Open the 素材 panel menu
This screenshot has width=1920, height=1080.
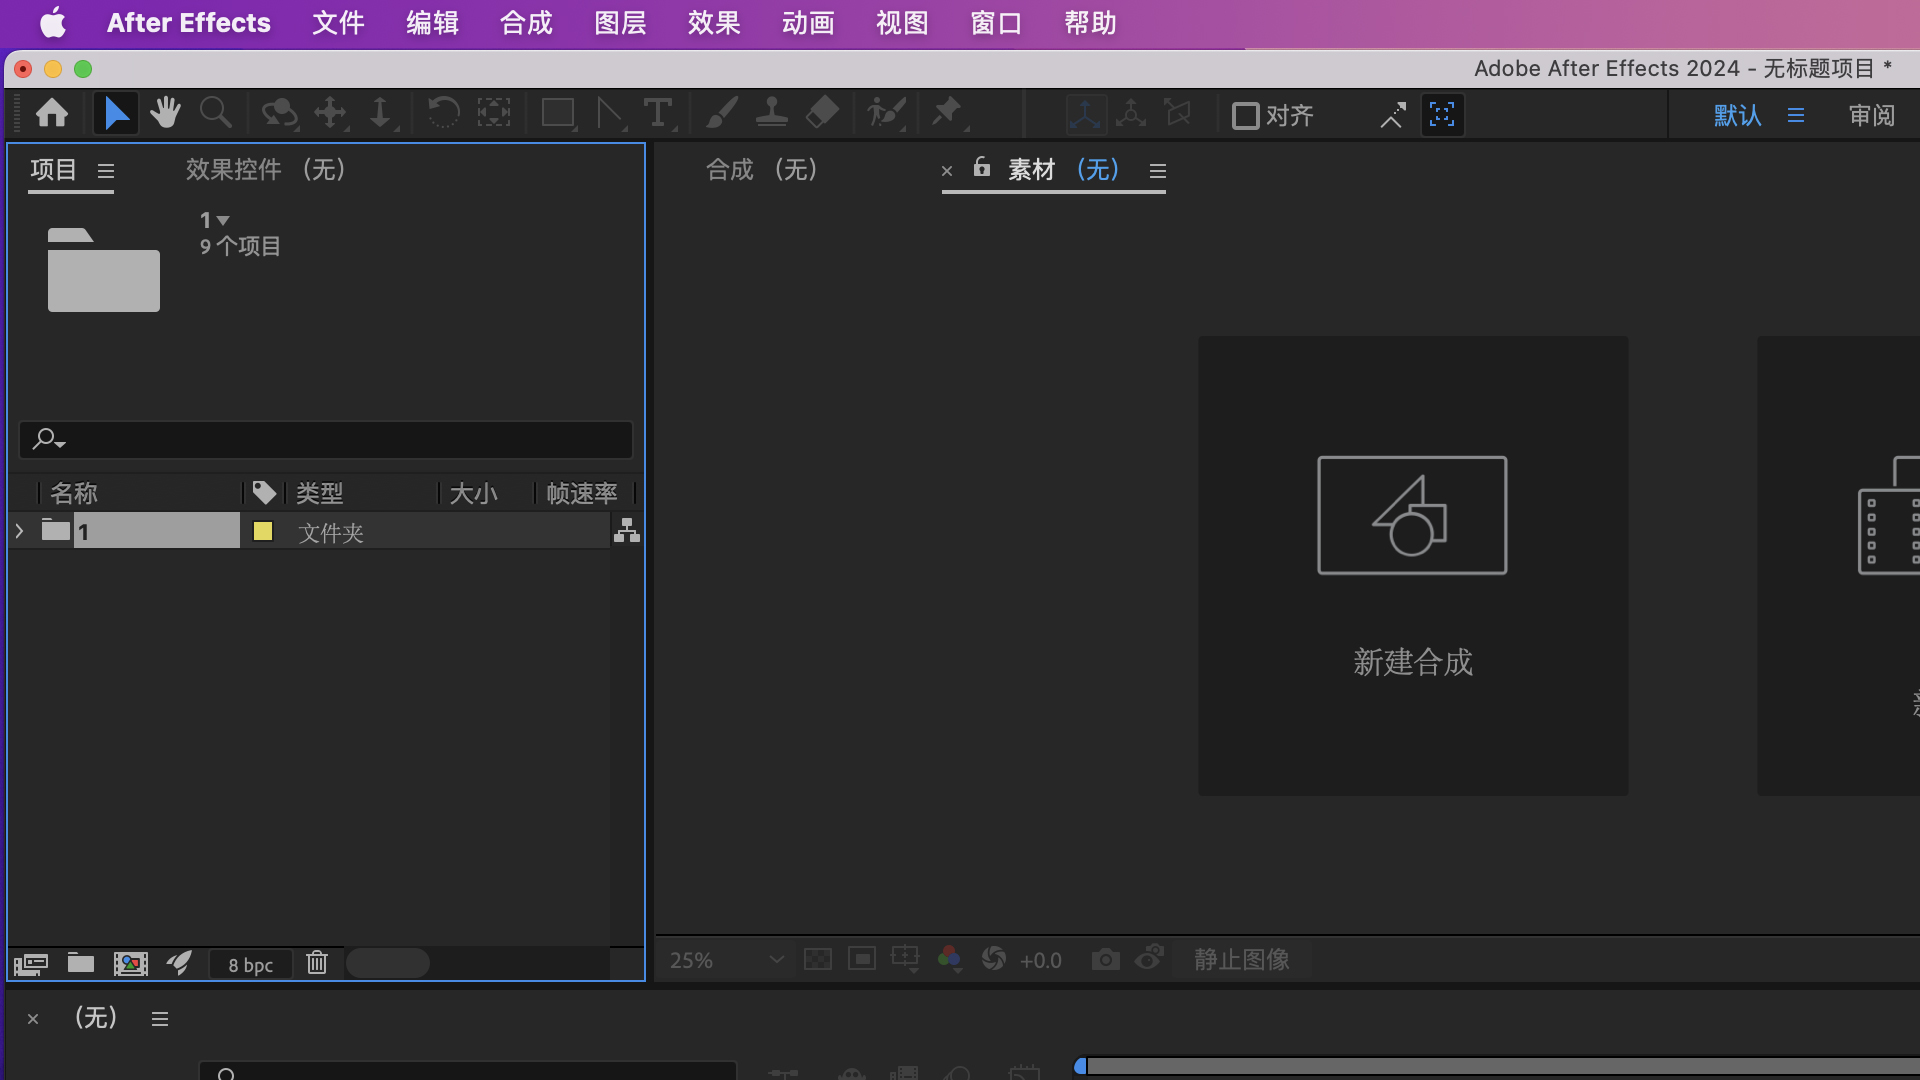[1157, 170]
